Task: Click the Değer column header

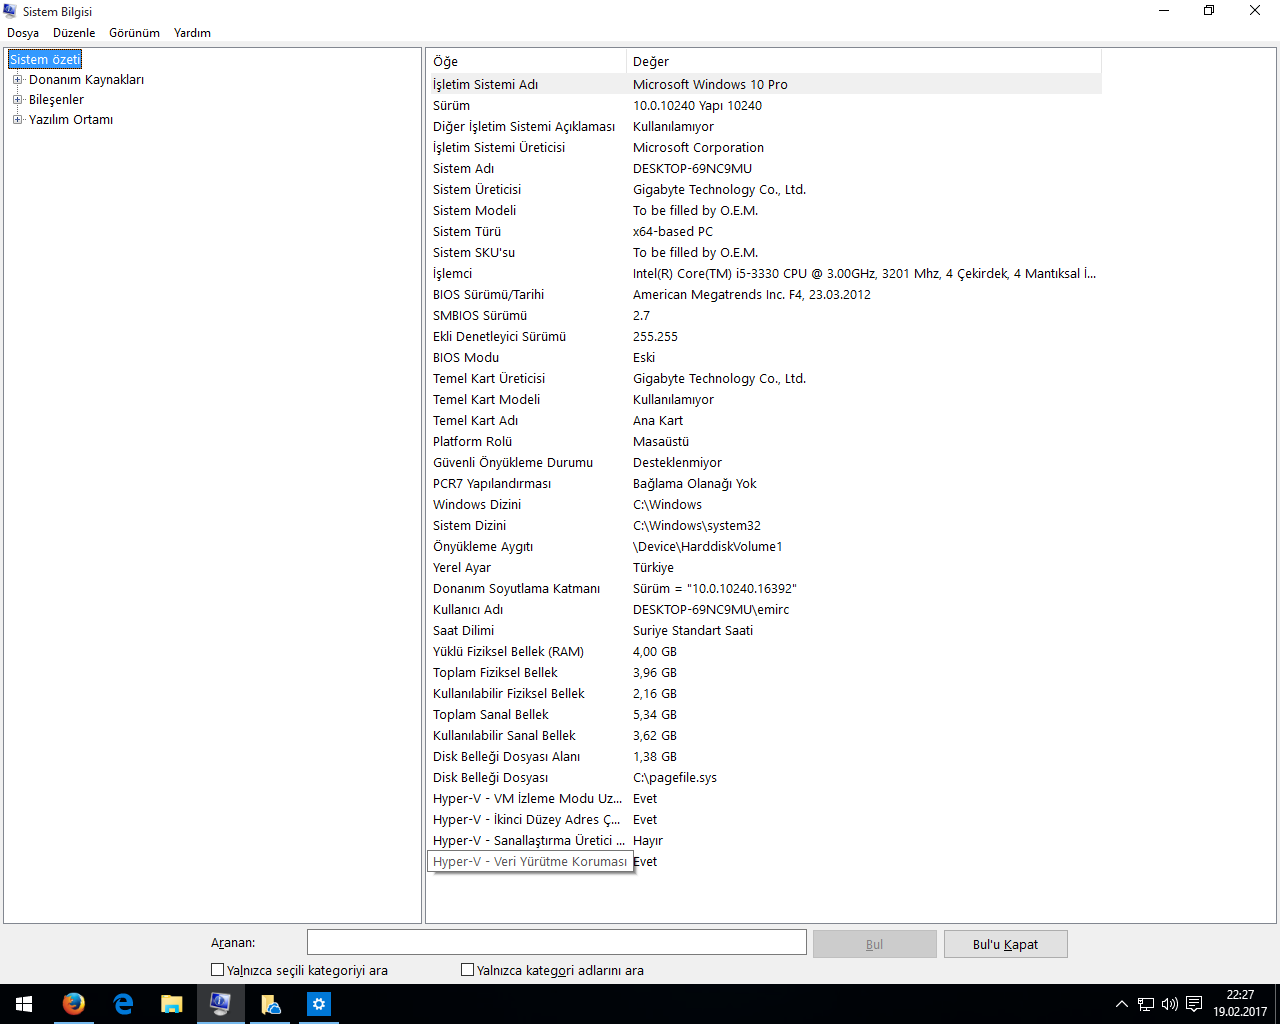Action: (x=864, y=62)
